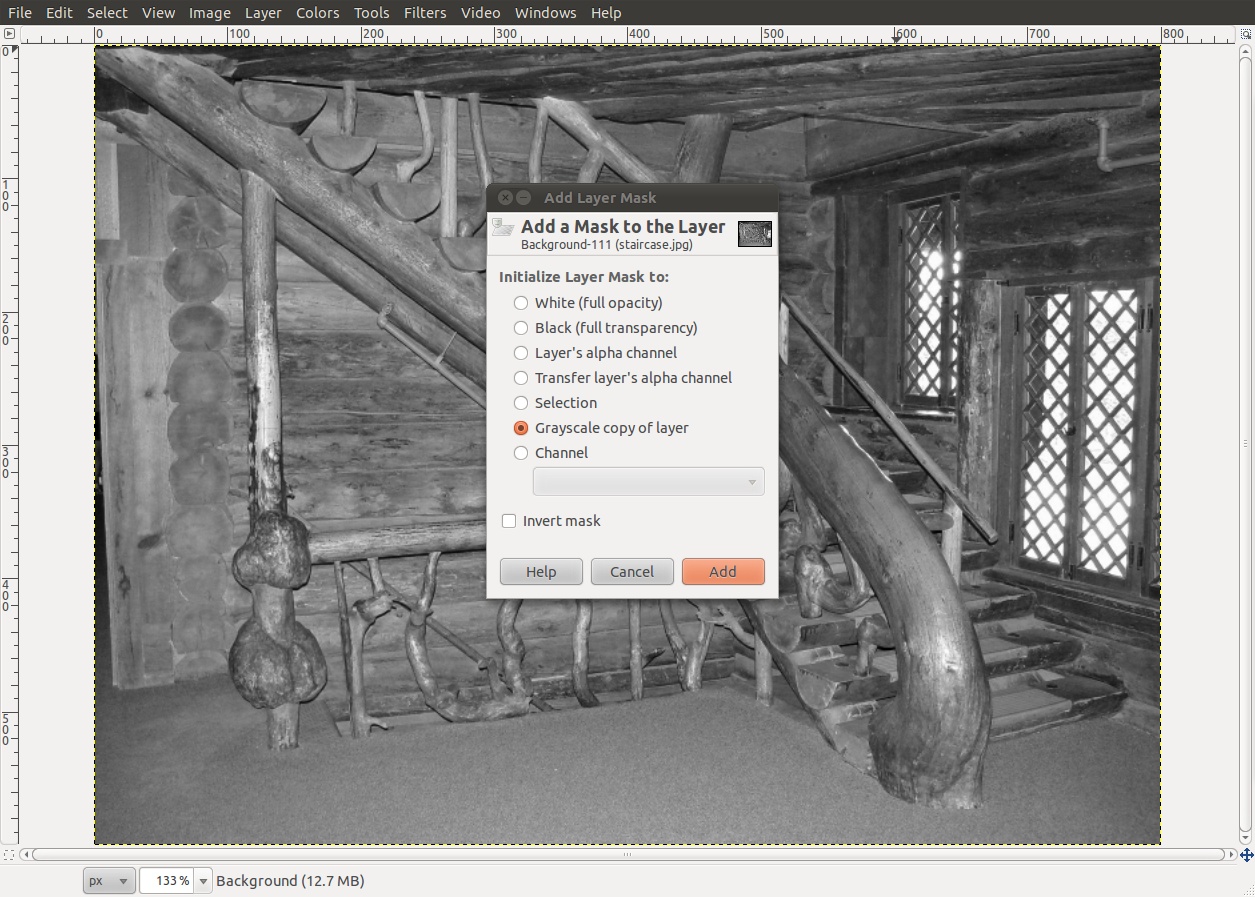Click 'Add a Mask to the Layer' heading
Screen dimensions: 1255x897
[x=623, y=227]
